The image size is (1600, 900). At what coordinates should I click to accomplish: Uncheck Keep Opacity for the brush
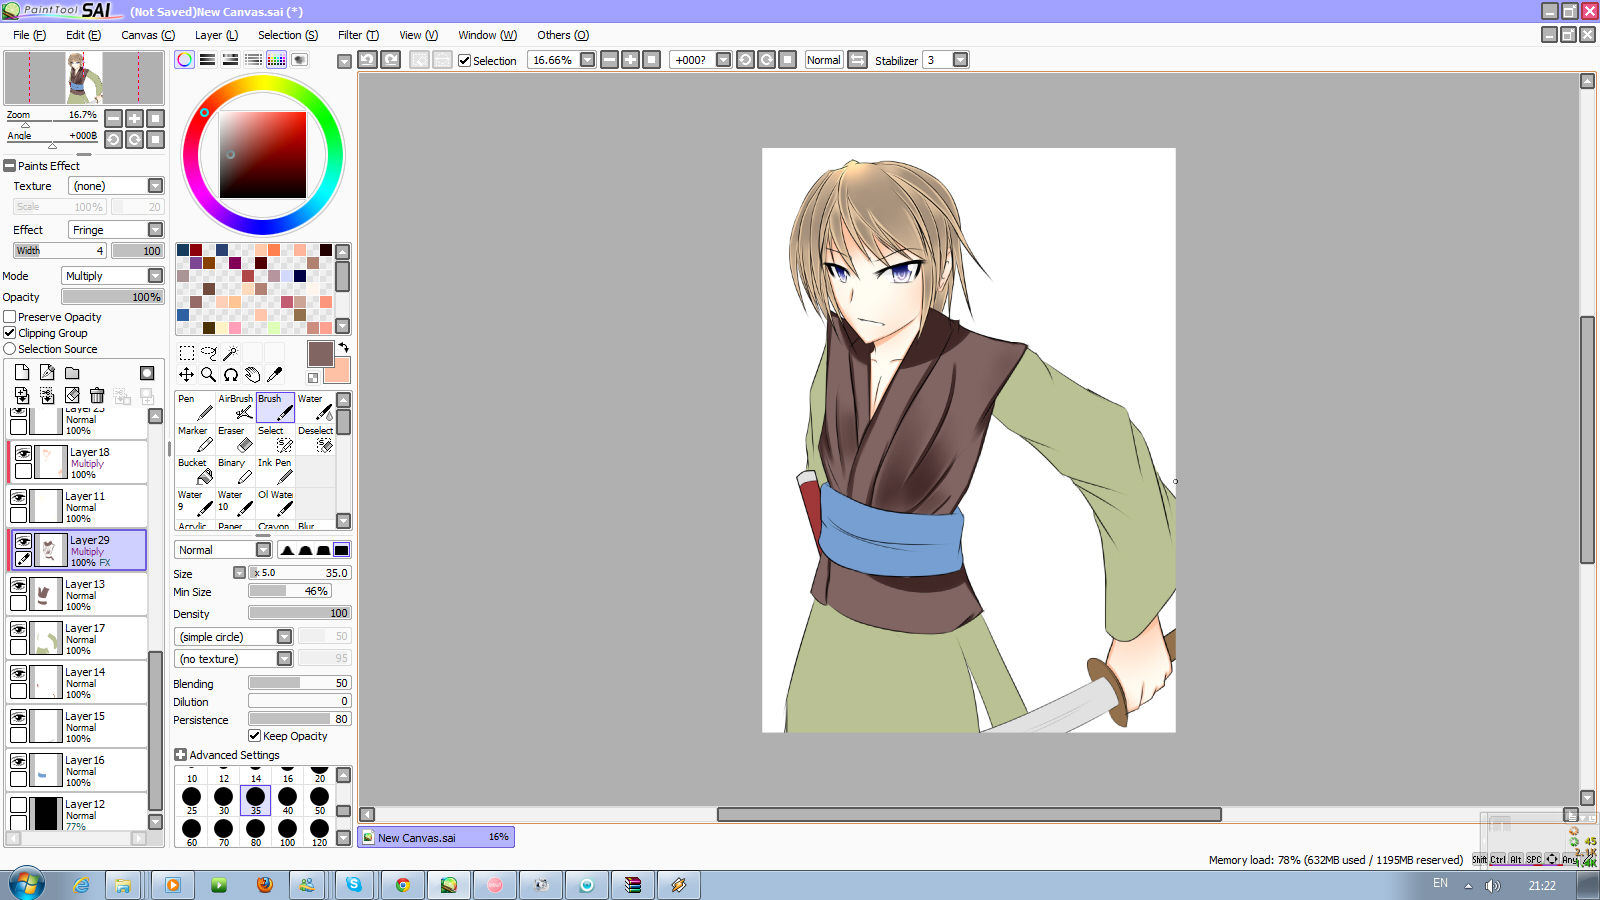[x=255, y=736]
